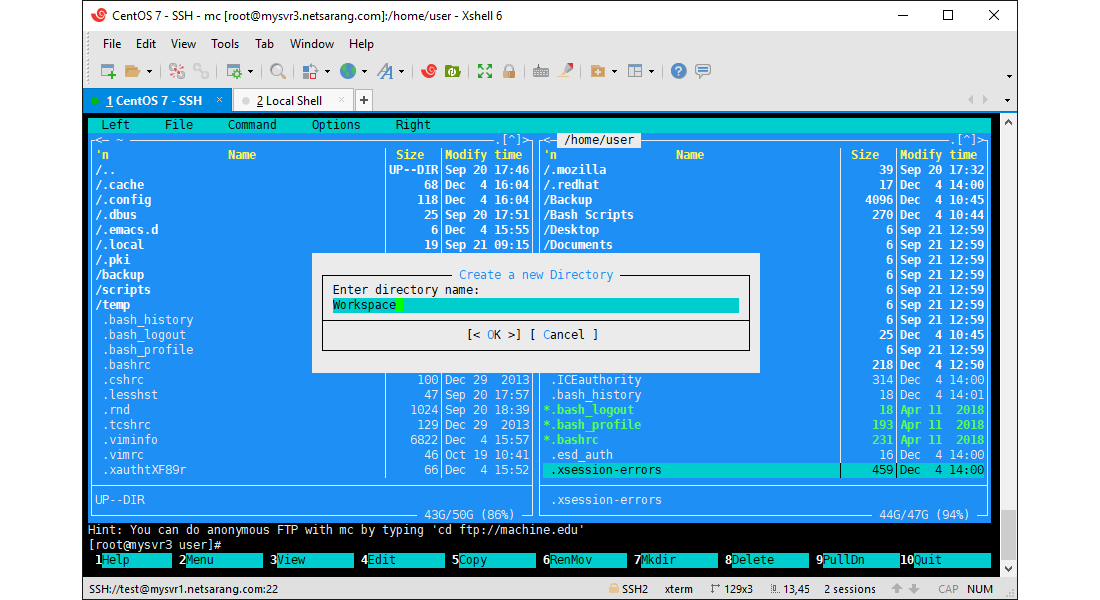The image size is (1100, 600).
Task: Click the Find magnifier icon
Action: (278, 71)
